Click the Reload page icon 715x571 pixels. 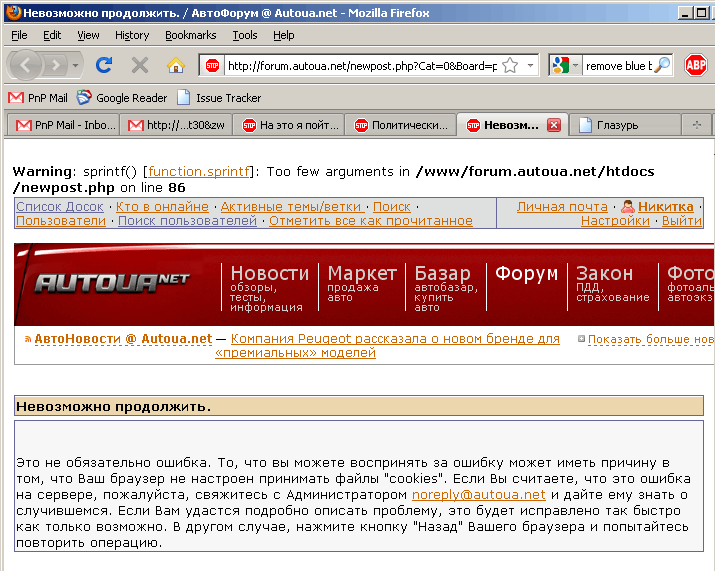103,65
